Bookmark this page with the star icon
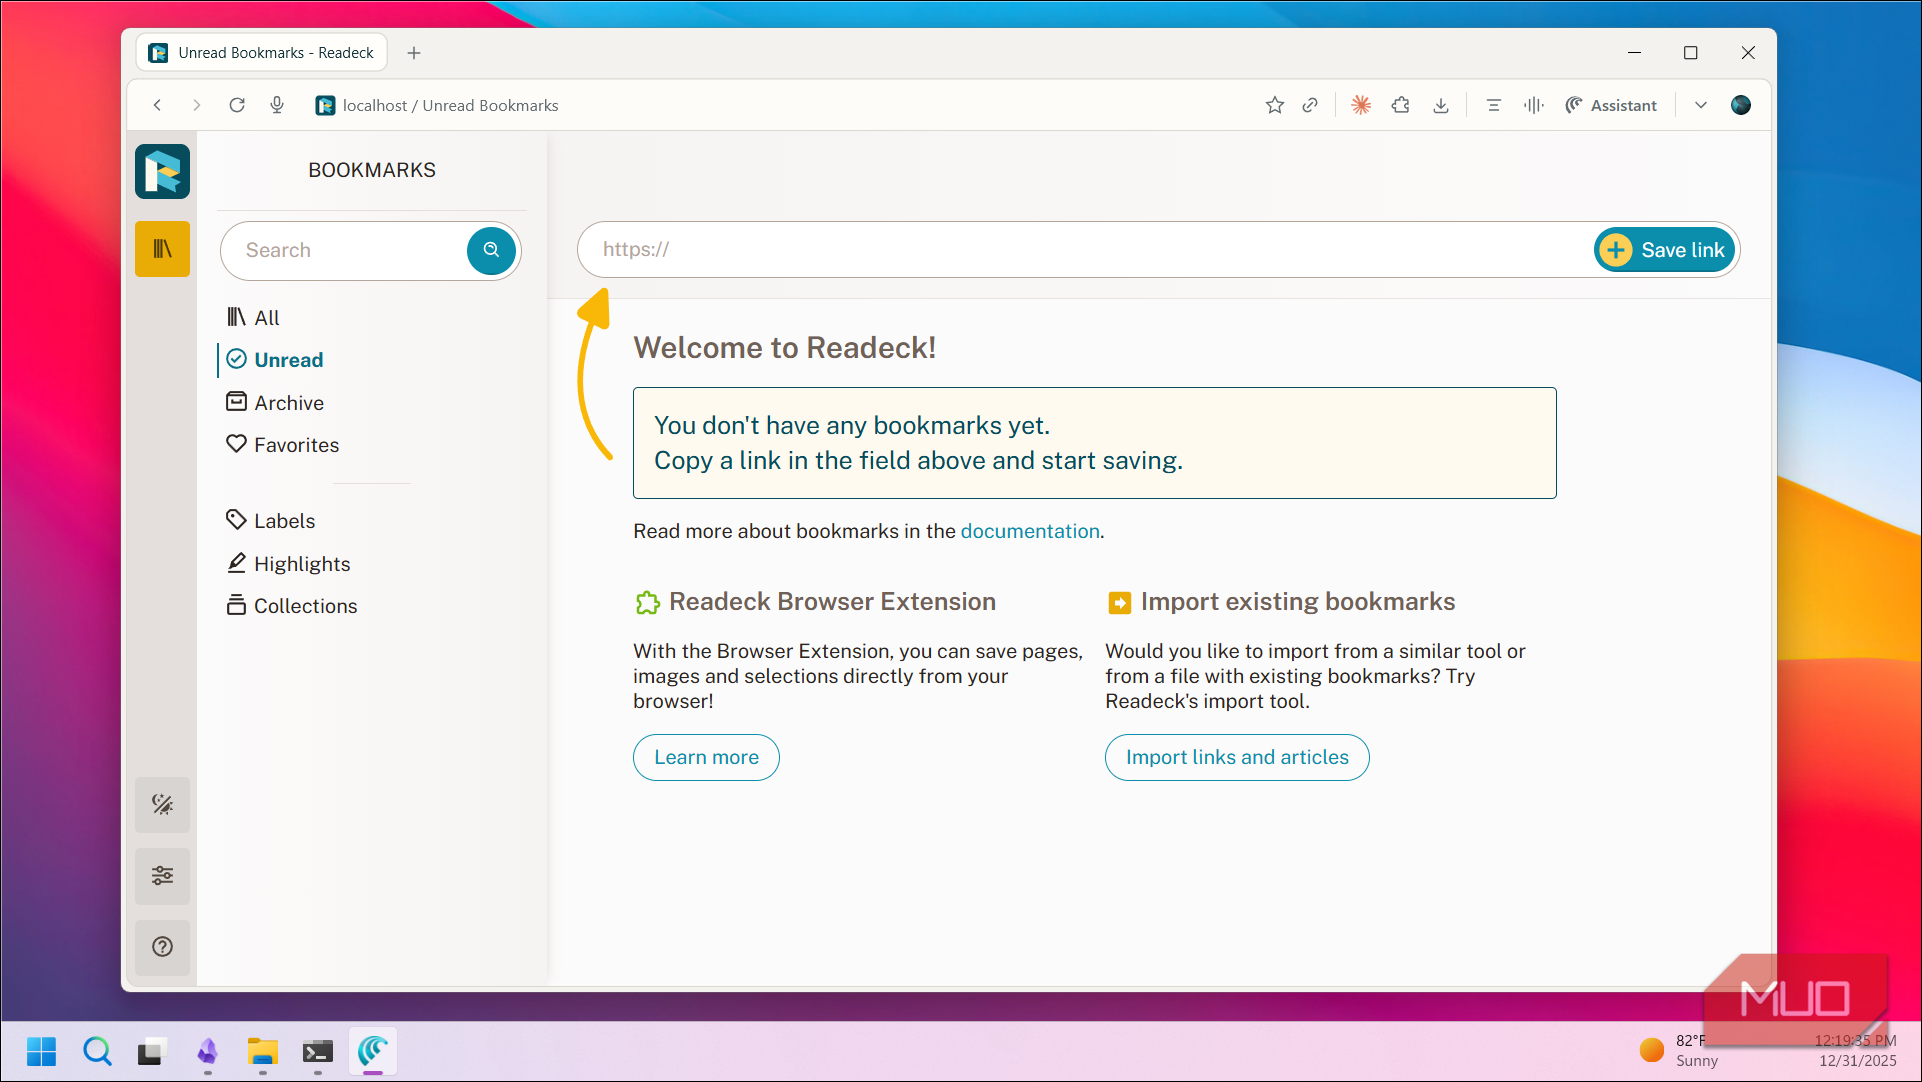 (1274, 105)
